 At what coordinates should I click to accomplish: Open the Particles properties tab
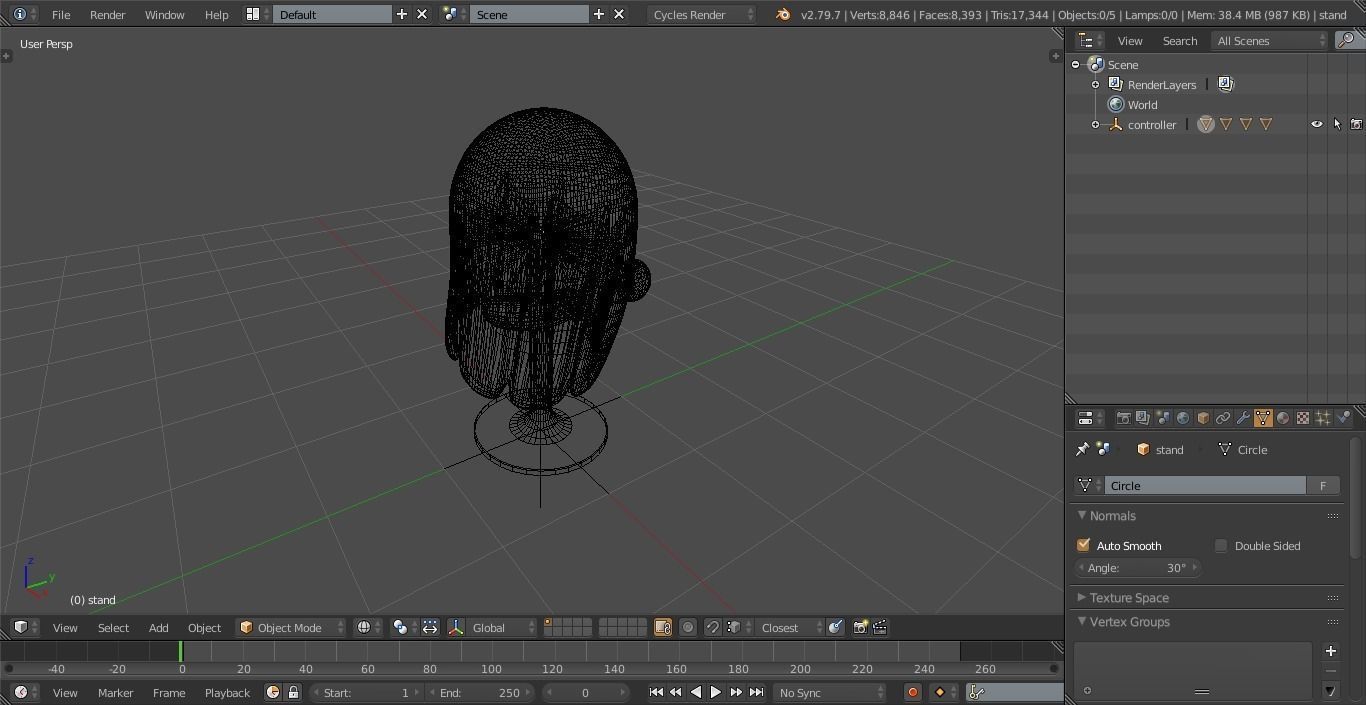click(1323, 418)
